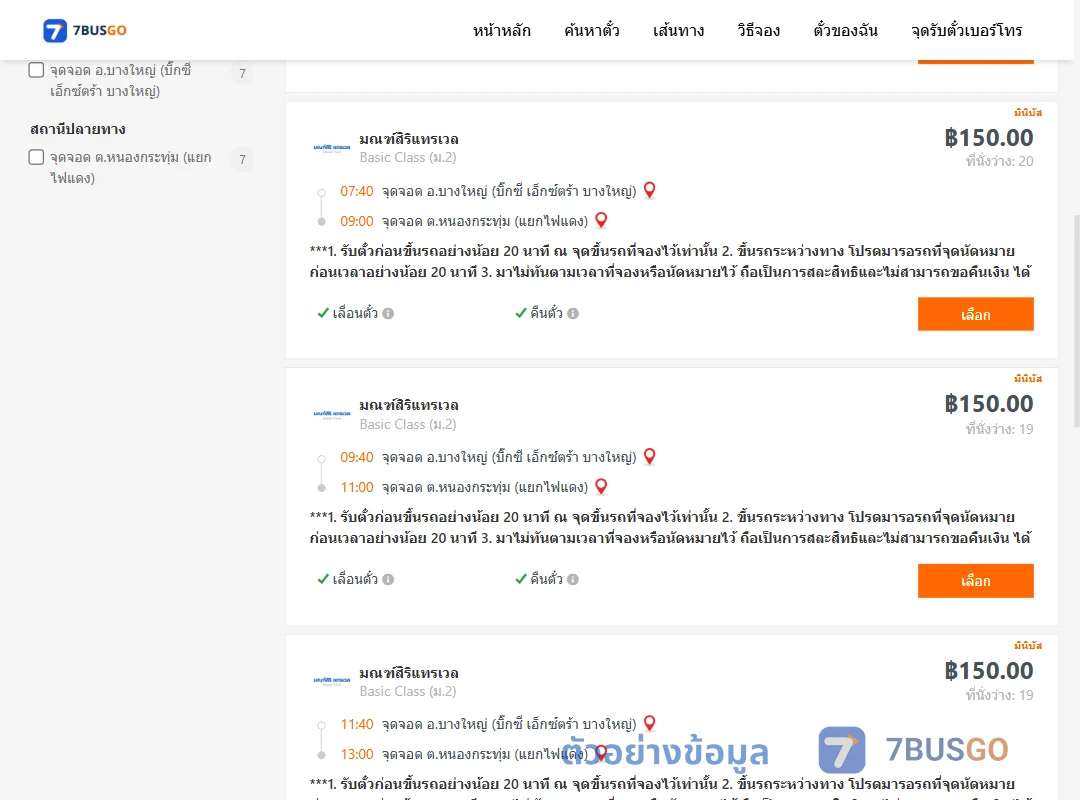This screenshot has height=800, width=1080.
Task: Click the 09:00 arrival time
Action: tap(357, 221)
